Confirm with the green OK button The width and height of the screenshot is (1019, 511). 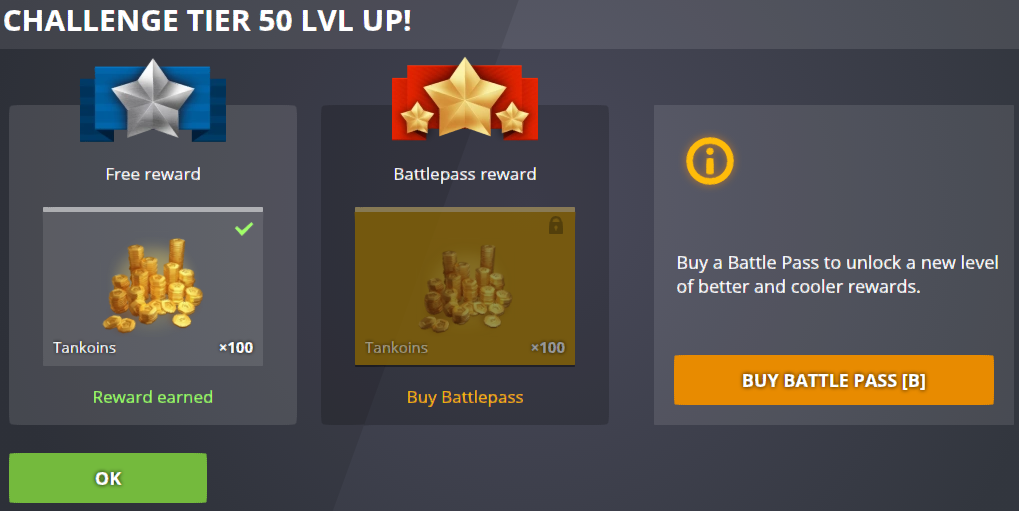click(108, 478)
